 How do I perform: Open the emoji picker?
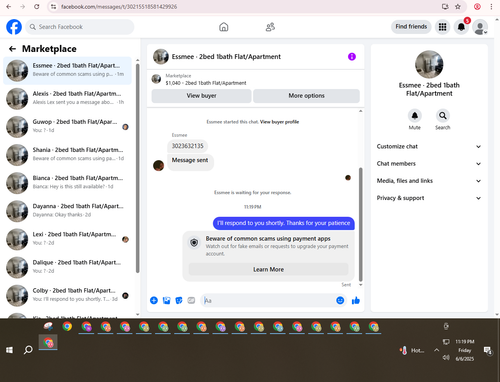340,301
